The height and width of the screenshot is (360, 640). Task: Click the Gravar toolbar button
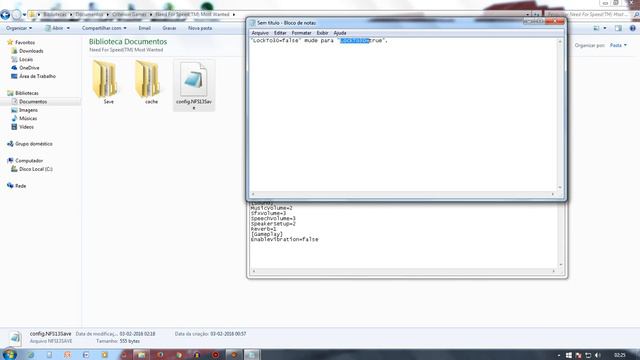click(x=169, y=28)
